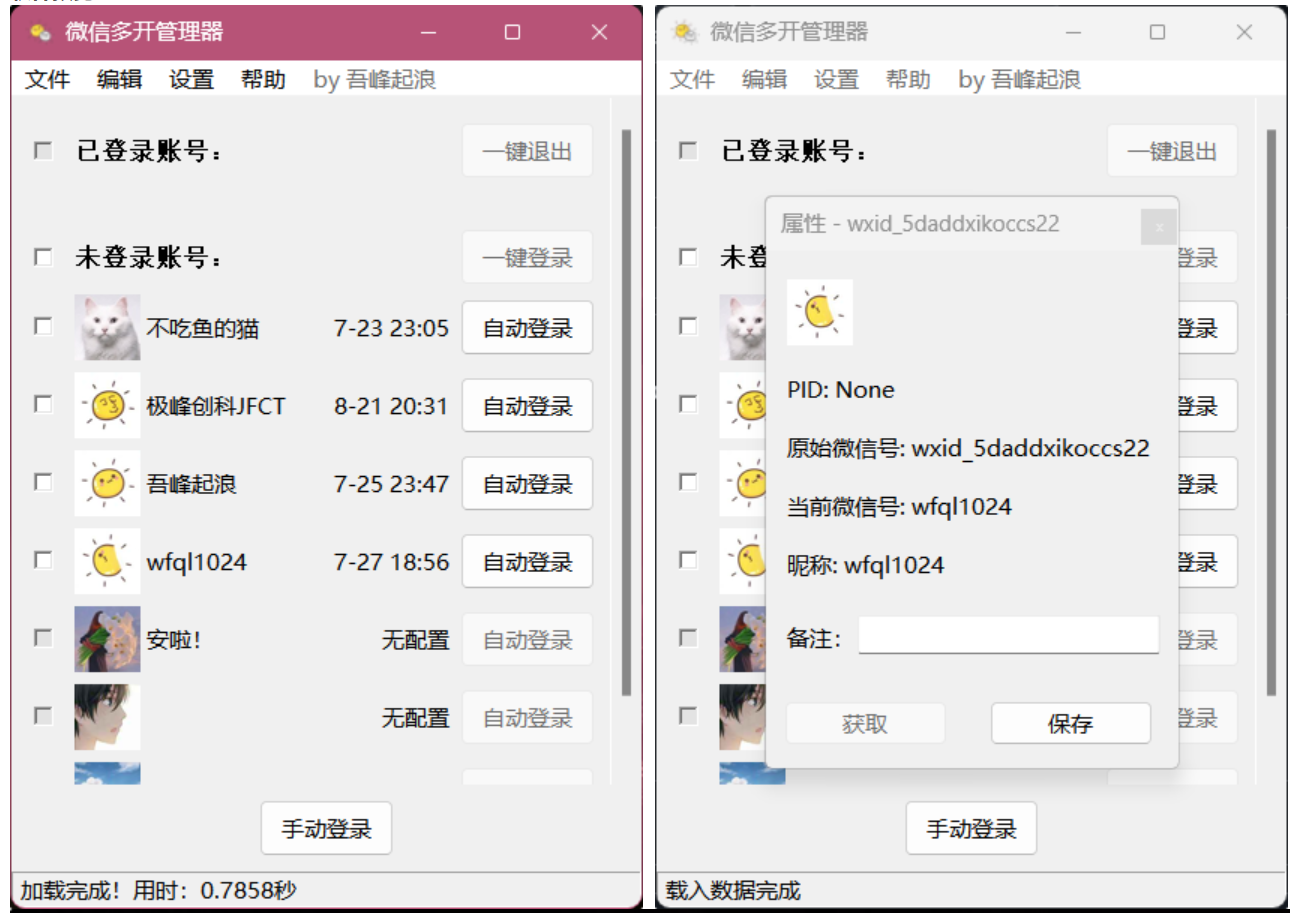Click app icon in left window title bar
Image resolution: width=1290 pixels, height=913 pixels.
click(40, 32)
